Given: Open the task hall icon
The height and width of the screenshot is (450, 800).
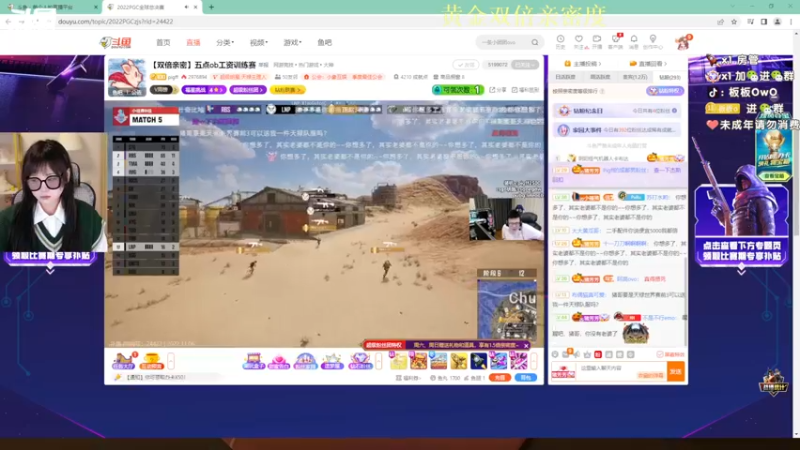Looking at the screenshot, I should point(123,361).
